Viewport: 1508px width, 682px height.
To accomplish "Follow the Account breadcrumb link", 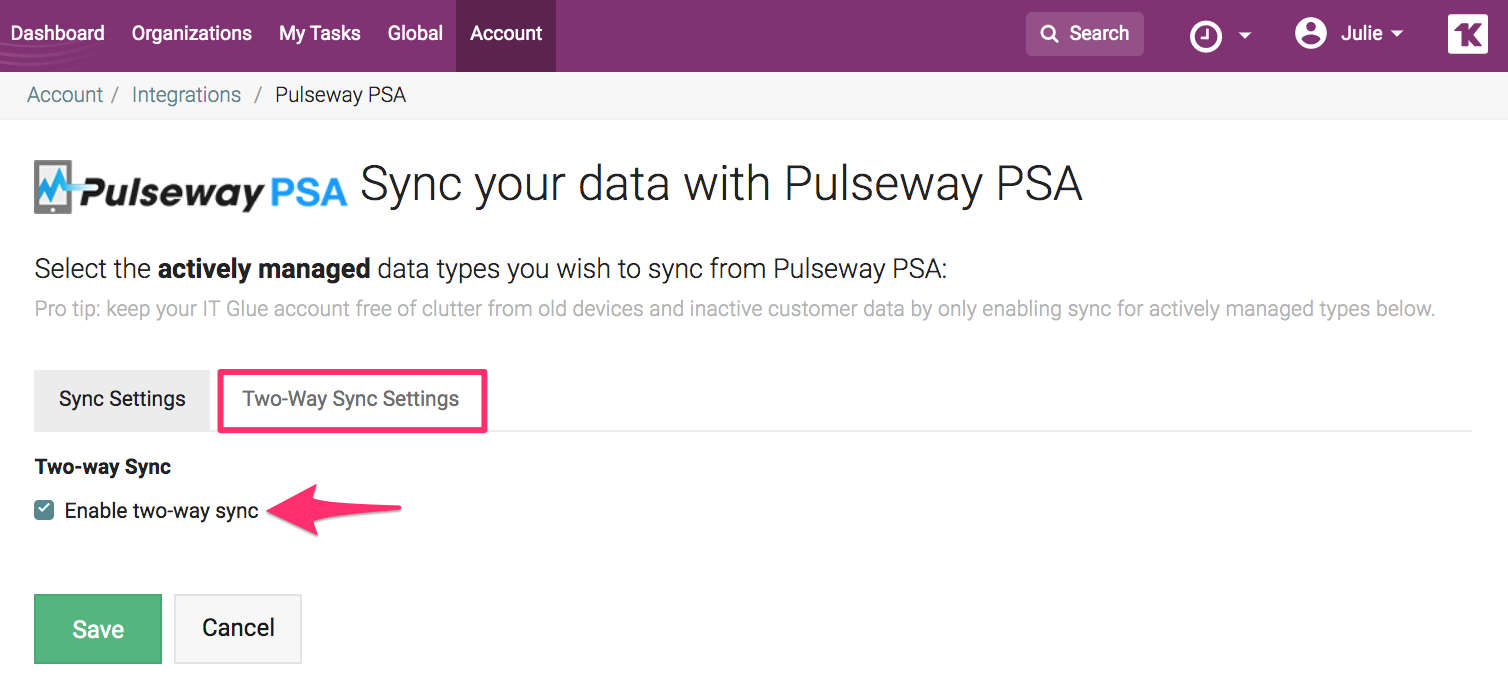I will pos(65,95).
